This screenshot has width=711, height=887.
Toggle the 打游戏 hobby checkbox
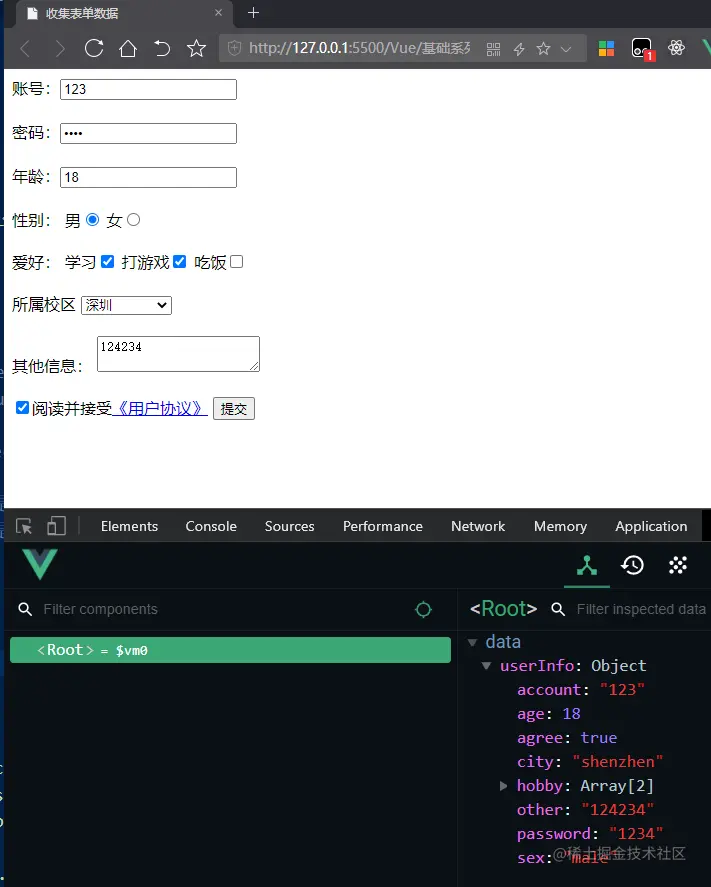(179, 261)
